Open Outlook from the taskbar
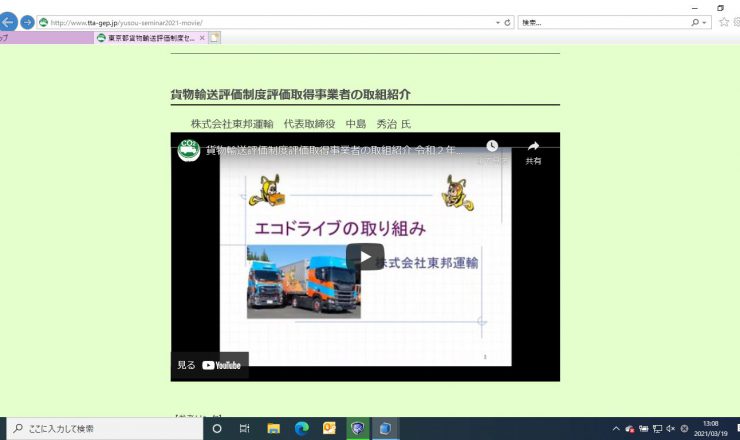Image resolution: width=740 pixels, height=440 pixels. 329,429
